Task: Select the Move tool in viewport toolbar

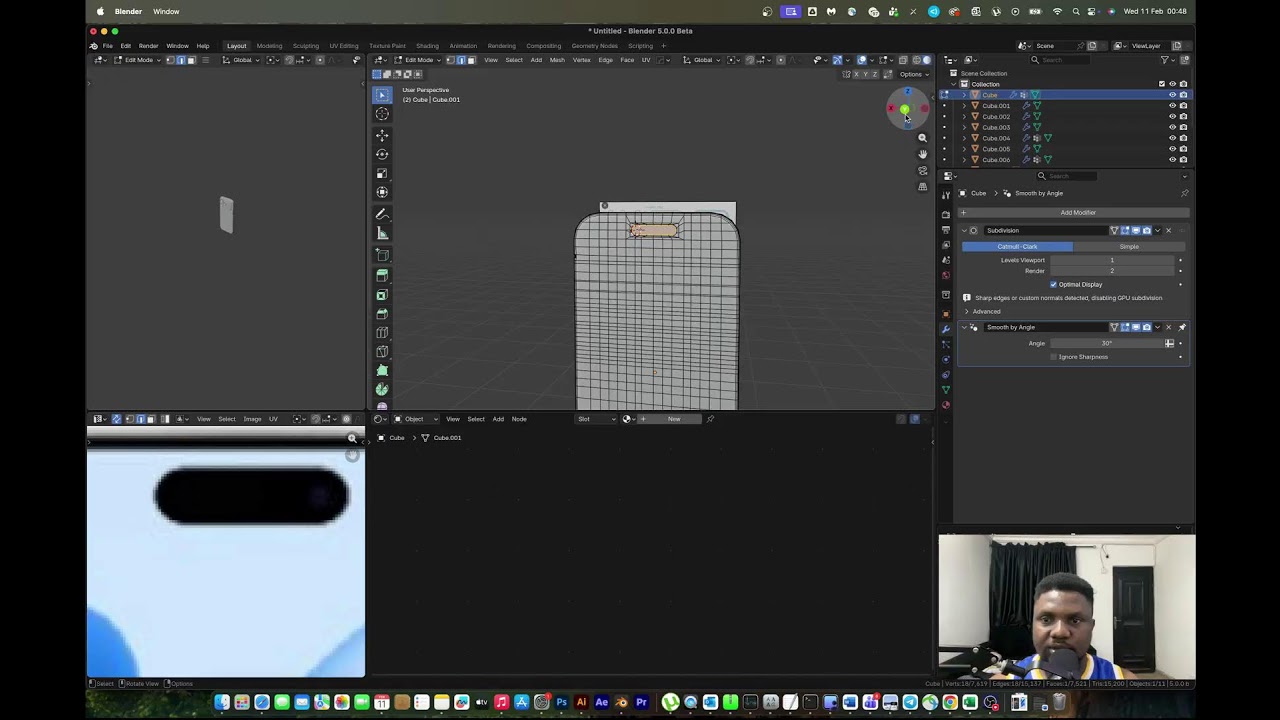Action: pyautogui.click(x=382, y=135)
